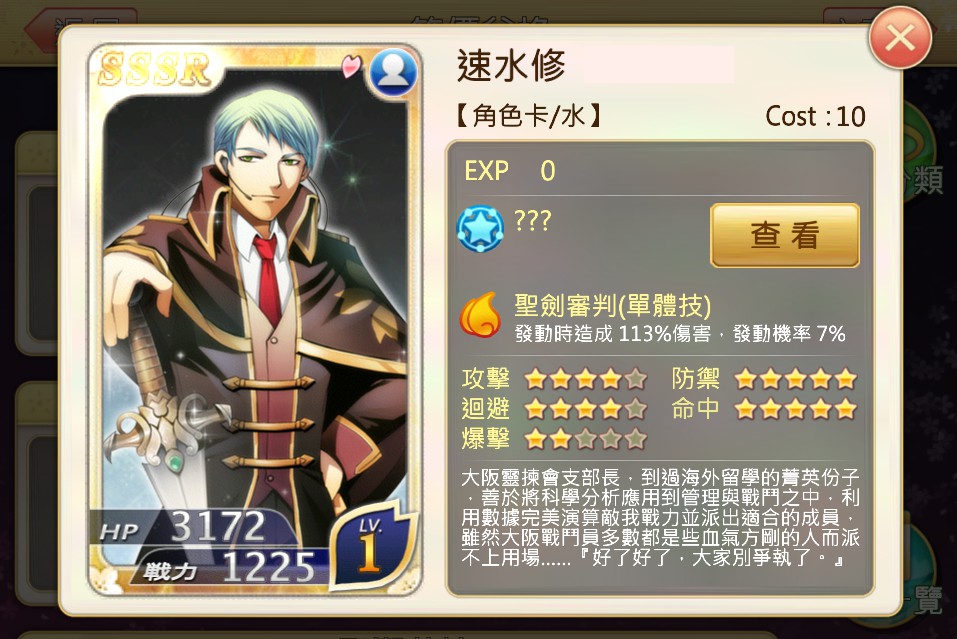Tap the 攻擊 star rating
The height and width of the screenshot is (639, 957).
coord(585,379)
